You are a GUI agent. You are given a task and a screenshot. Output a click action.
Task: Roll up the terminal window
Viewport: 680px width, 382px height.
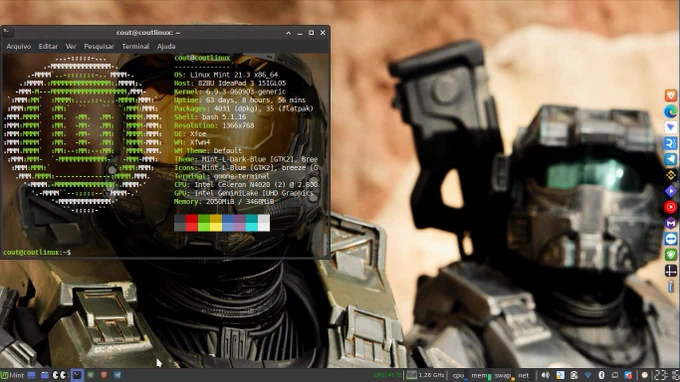coord(288,33)
